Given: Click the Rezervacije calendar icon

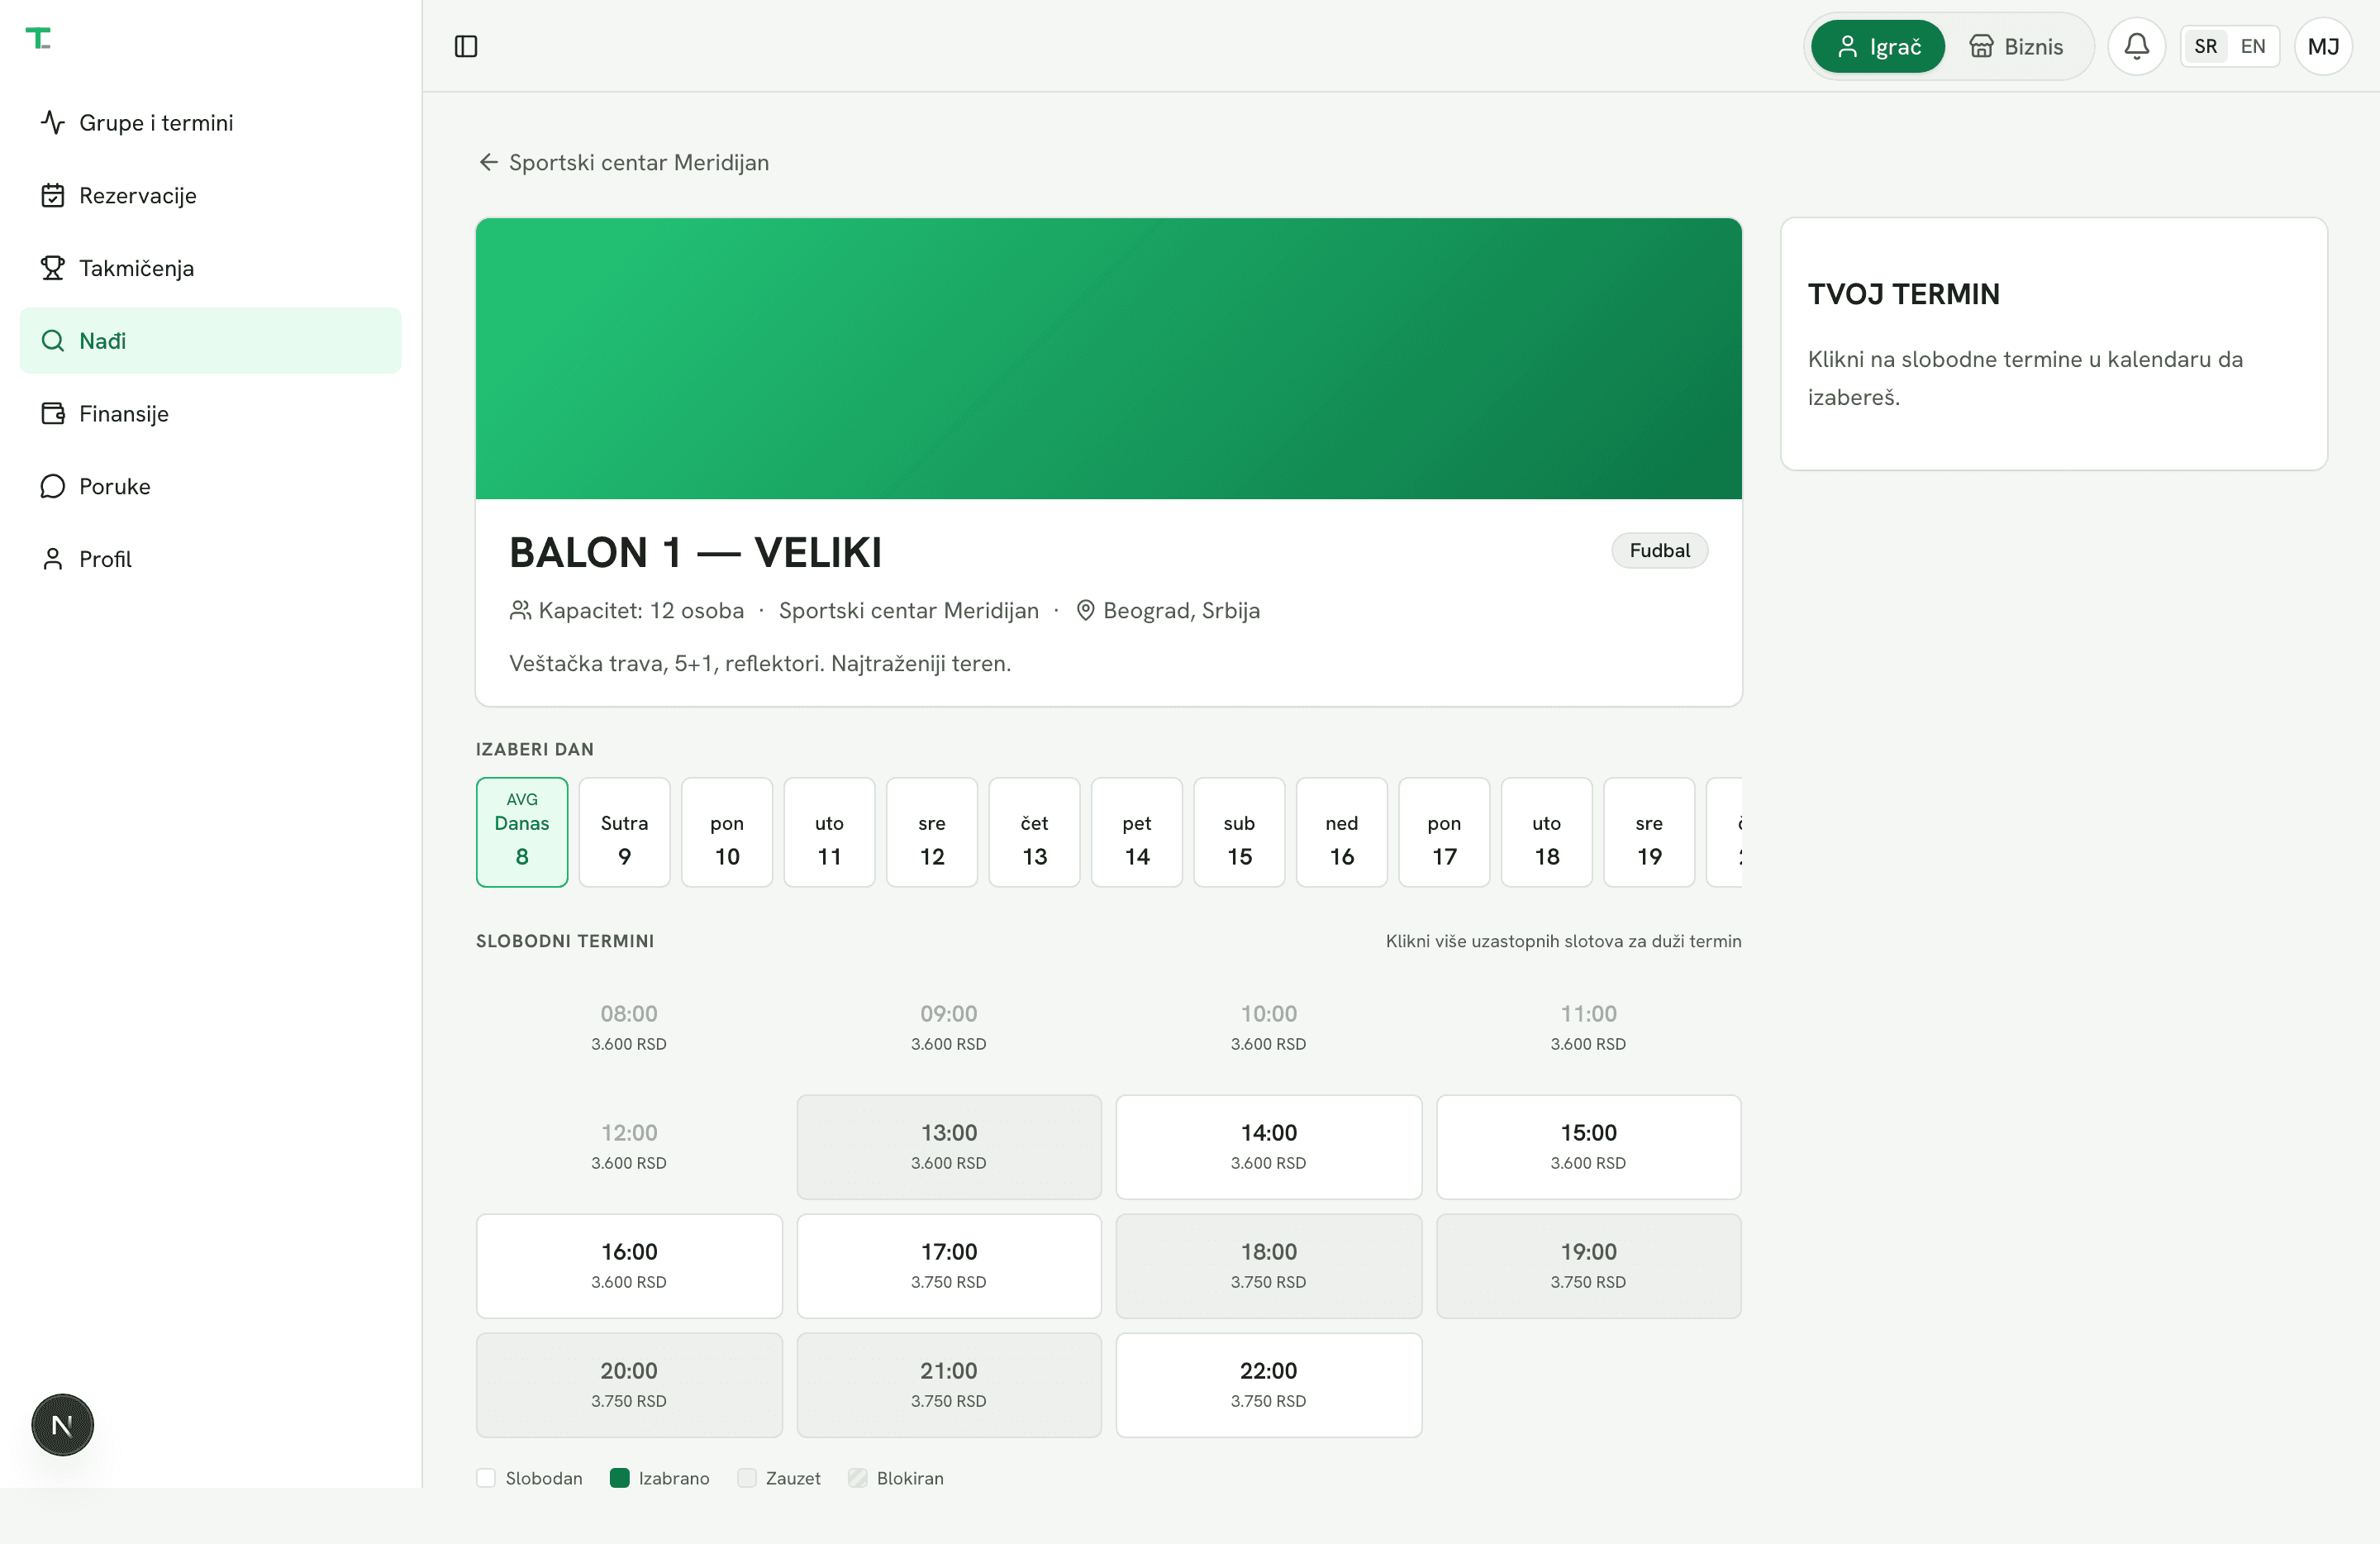Looking at the screenshot, I should point(53,195).
